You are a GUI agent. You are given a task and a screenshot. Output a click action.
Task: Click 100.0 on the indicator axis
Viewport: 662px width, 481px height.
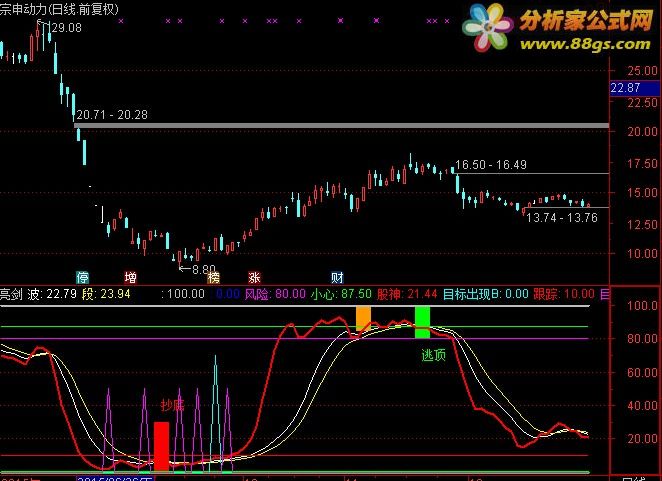(642, 306)
